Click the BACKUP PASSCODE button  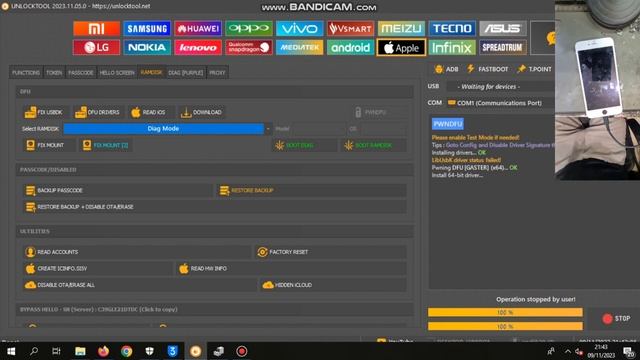pos(118,191)
